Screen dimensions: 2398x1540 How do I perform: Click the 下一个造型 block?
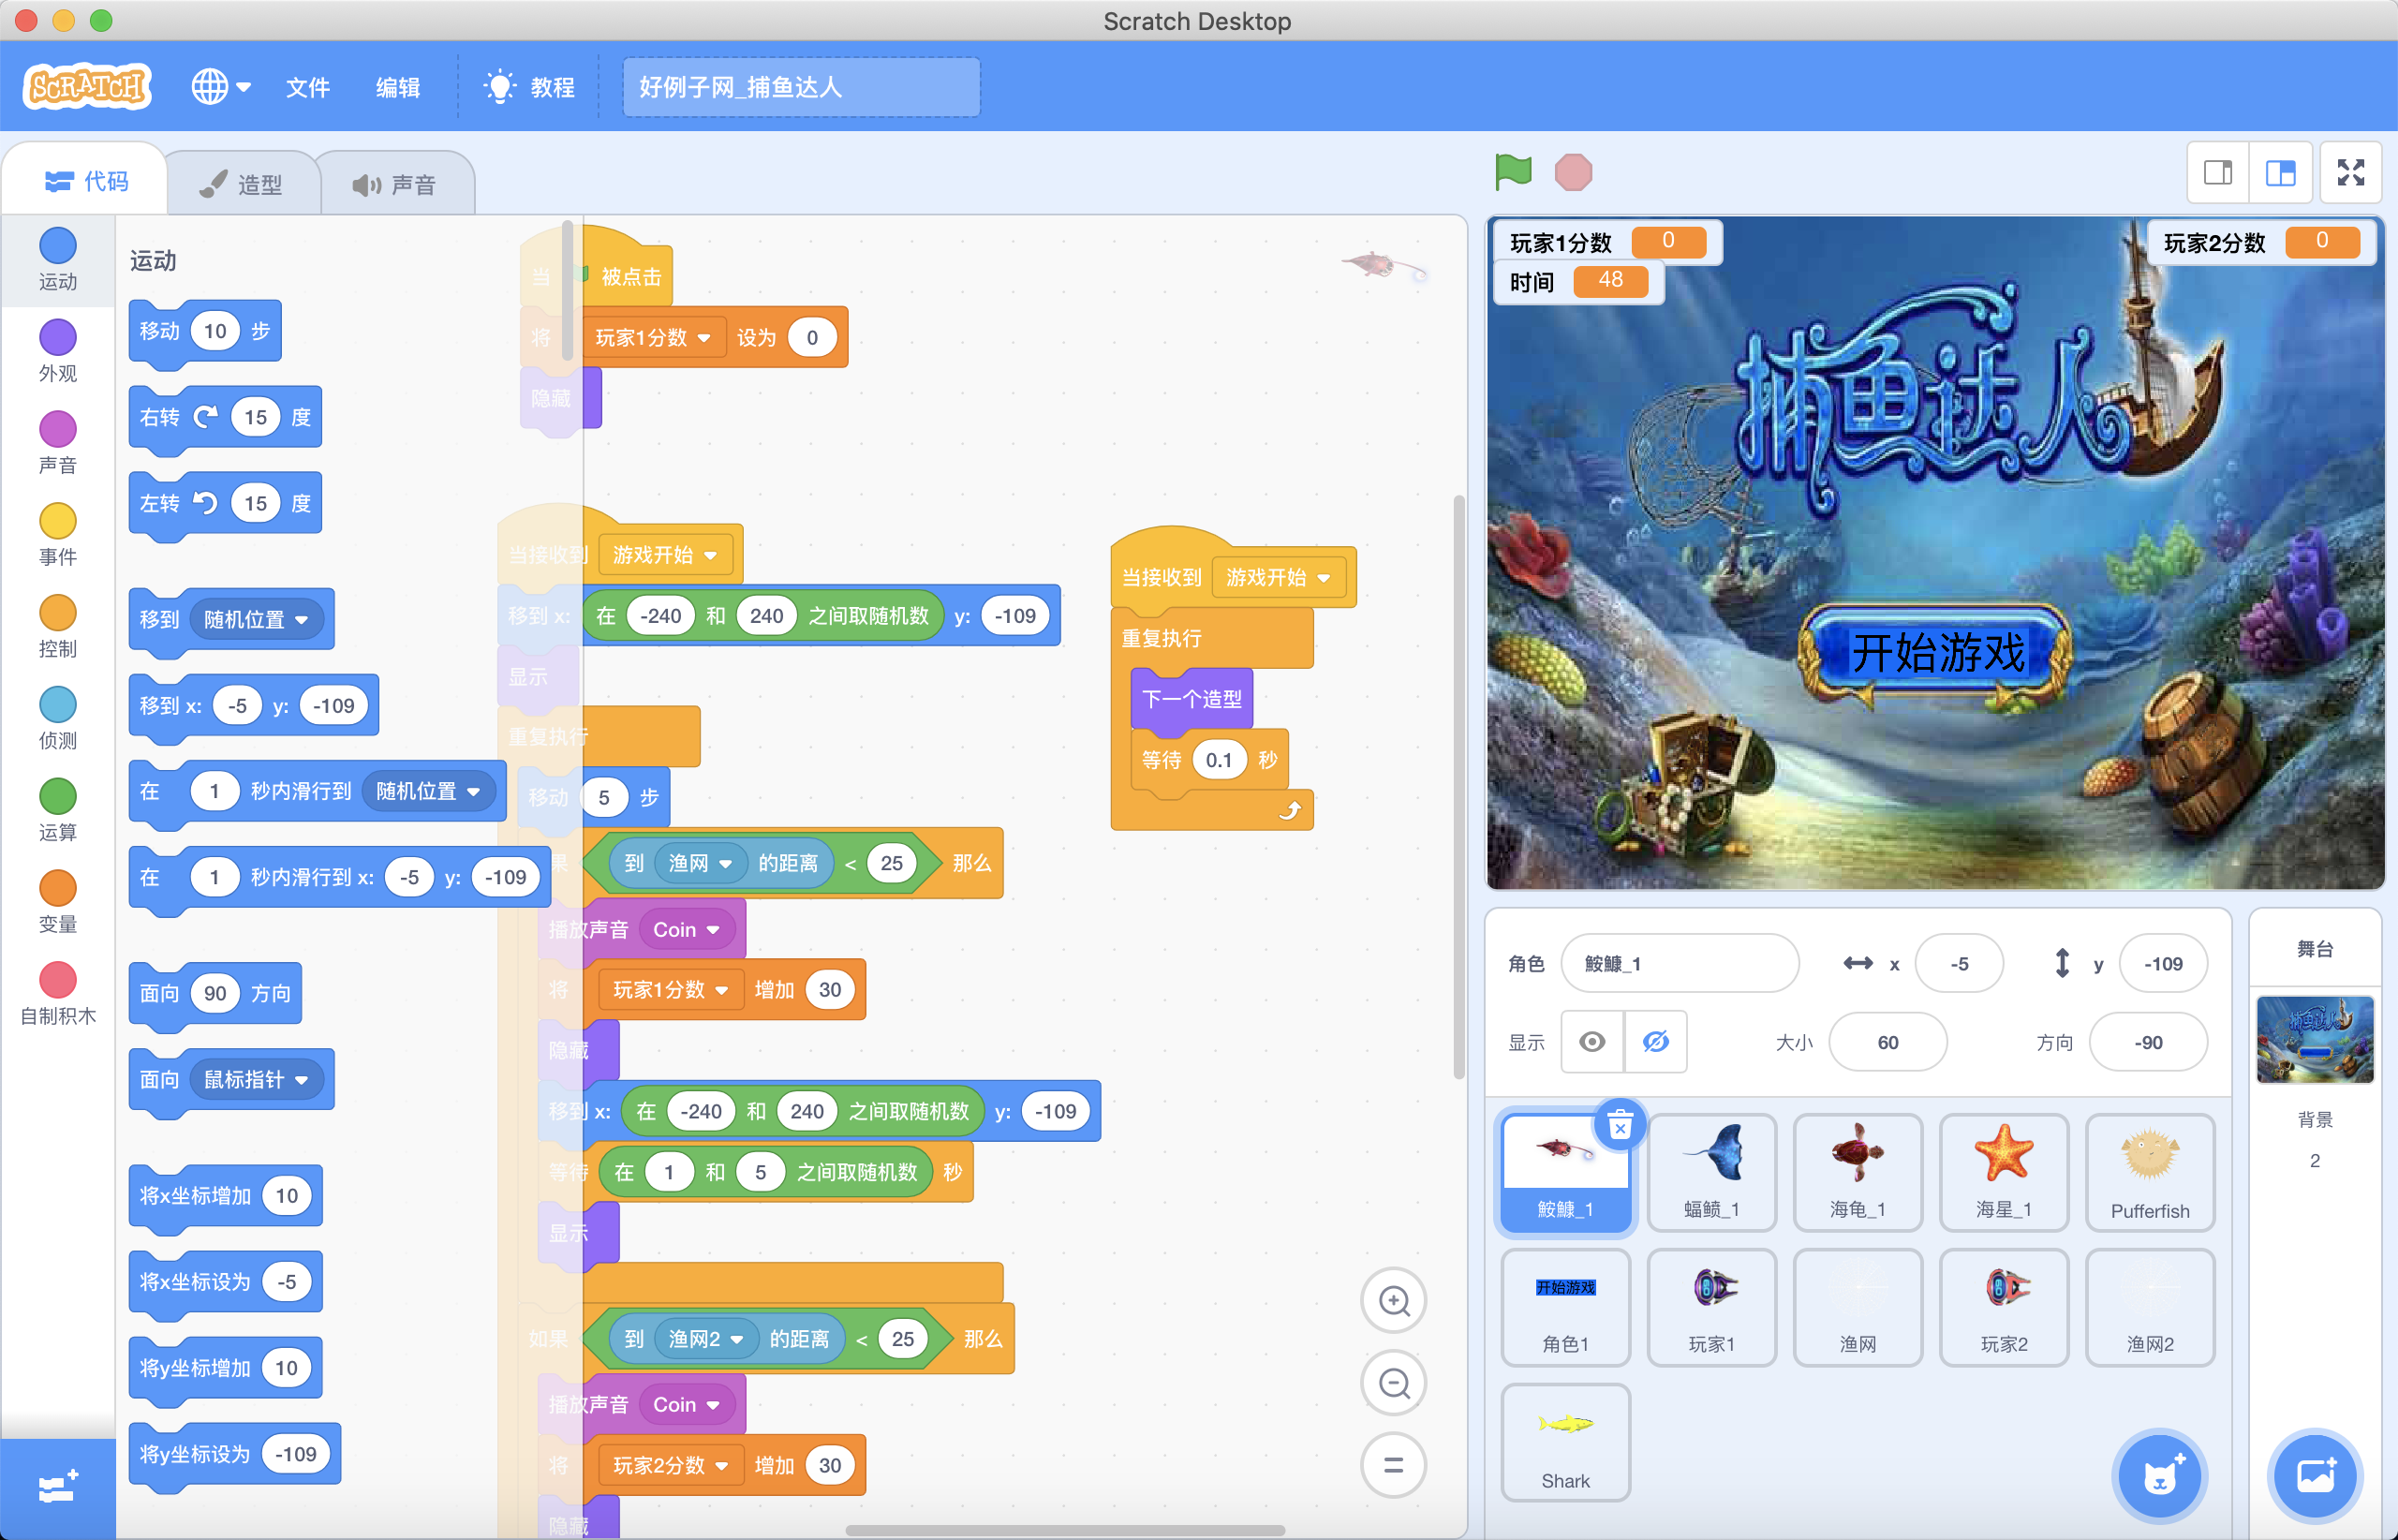(1191, 698)
